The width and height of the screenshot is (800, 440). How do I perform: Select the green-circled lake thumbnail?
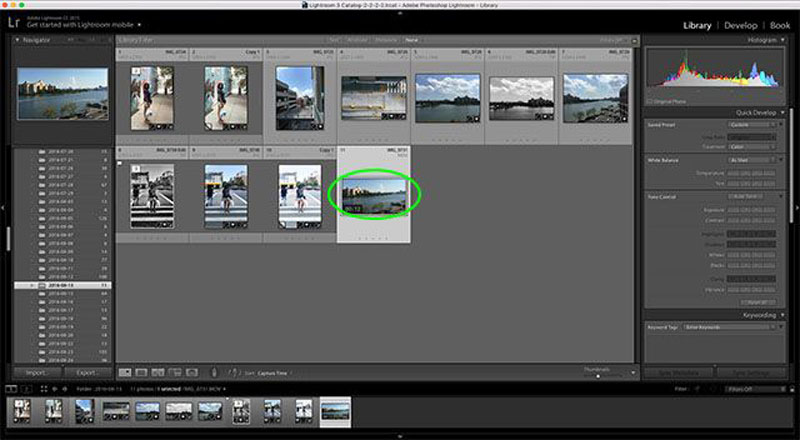374,193
